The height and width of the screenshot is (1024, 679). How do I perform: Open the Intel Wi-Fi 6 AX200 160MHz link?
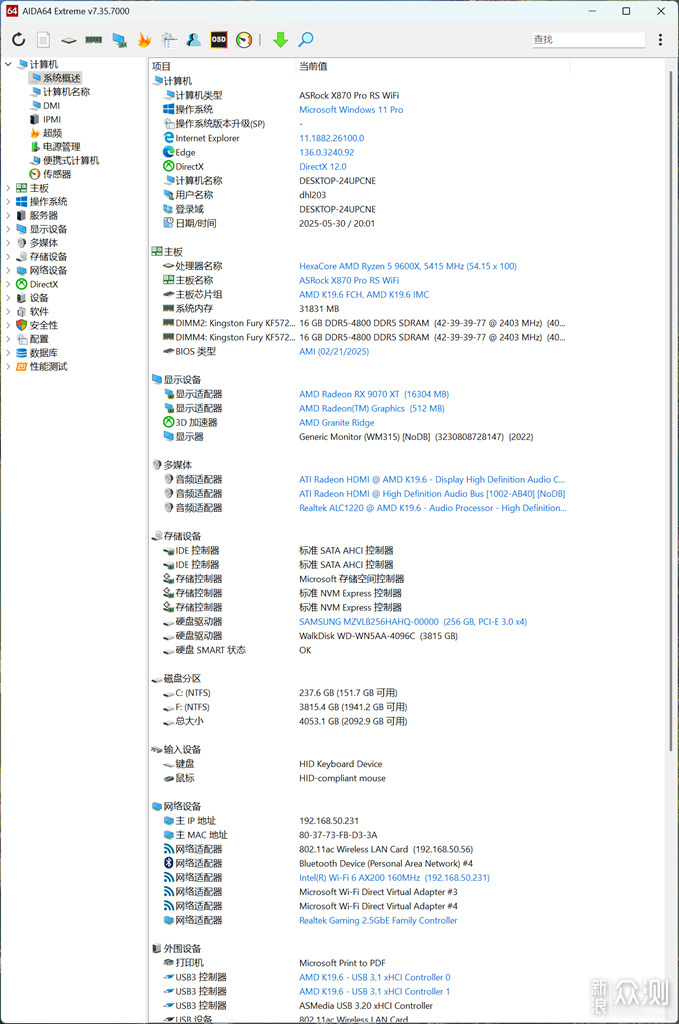point(394,877)
